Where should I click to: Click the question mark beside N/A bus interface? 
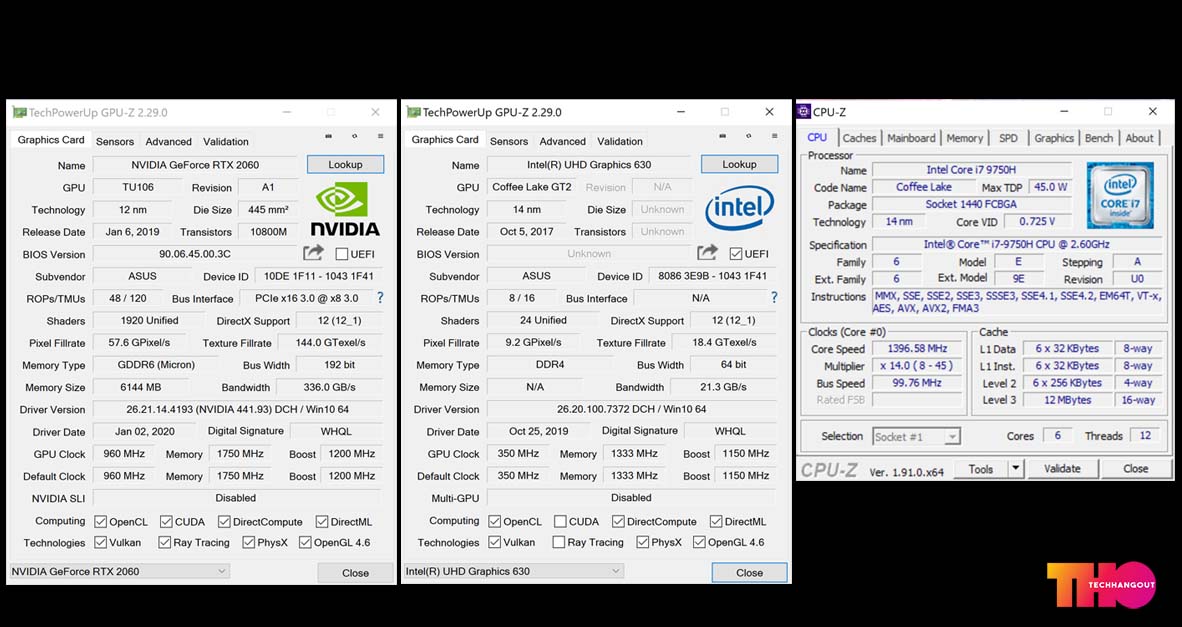tap(774, 298)
